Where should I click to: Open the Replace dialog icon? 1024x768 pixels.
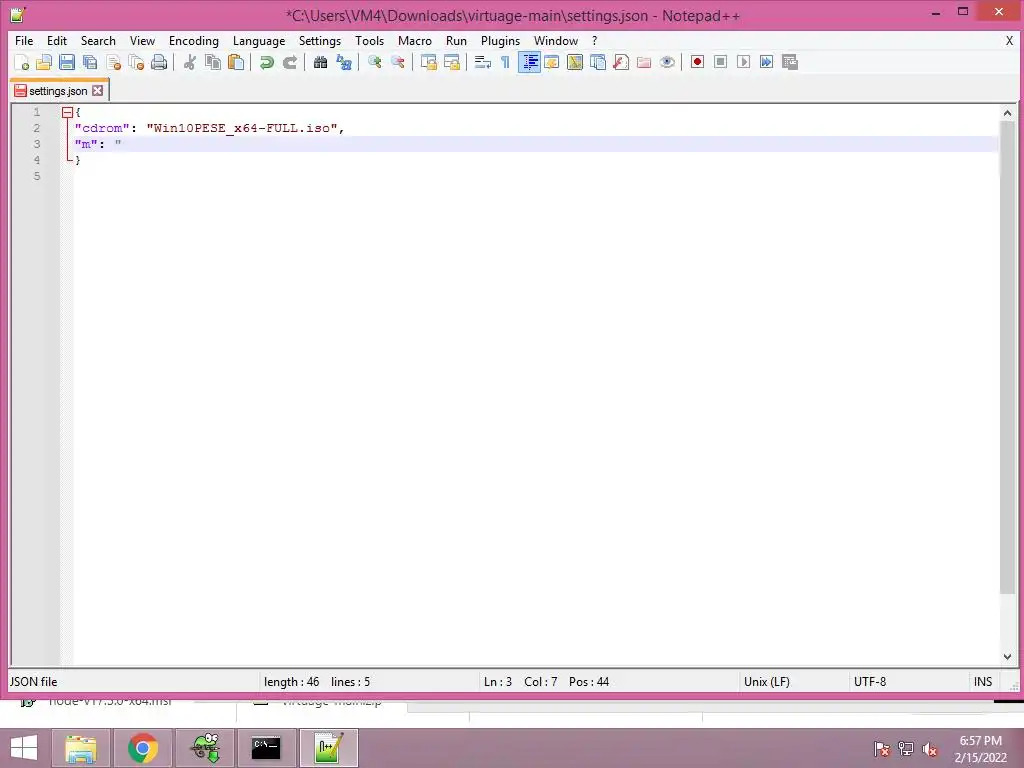point(344,63)
